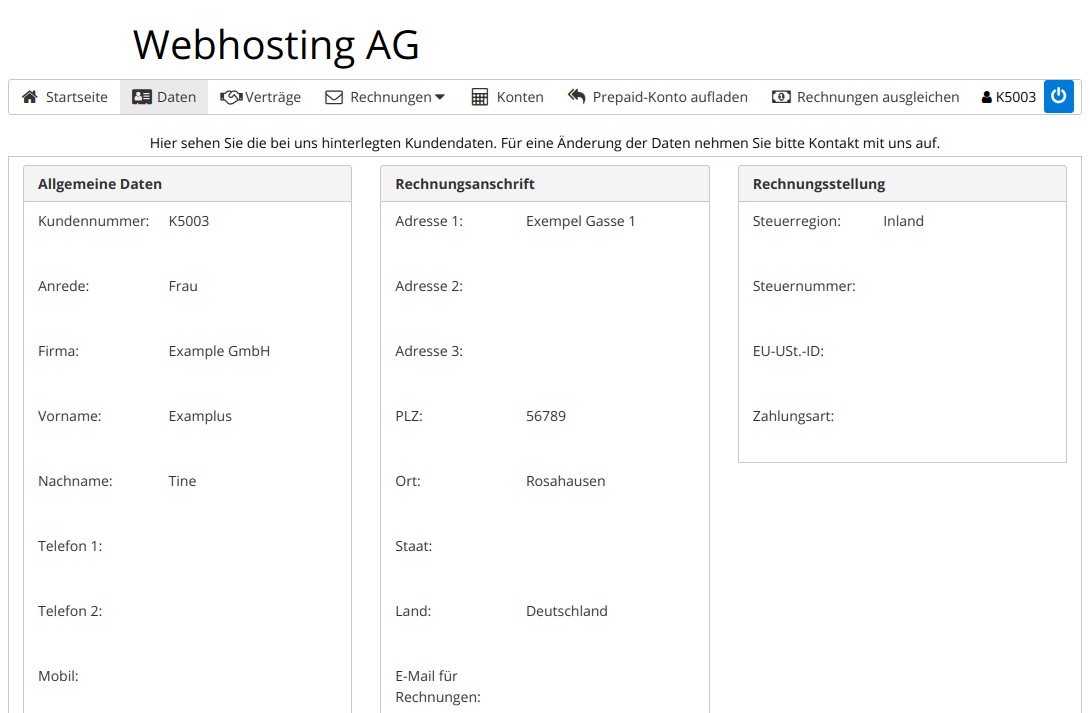Open Rechnungen ausgleichen link
This screenshot has width=1090, height=713.
point(878,97)
